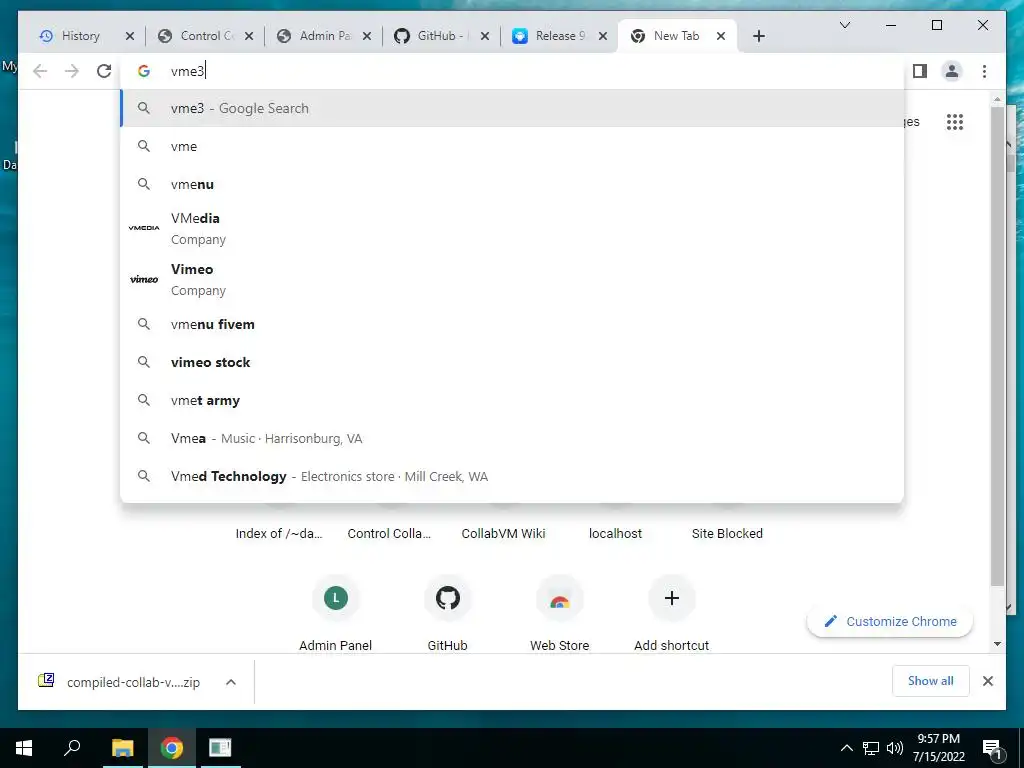Reload the page with the refresh icon
The image size is (1024, 768).
[104, 71]
